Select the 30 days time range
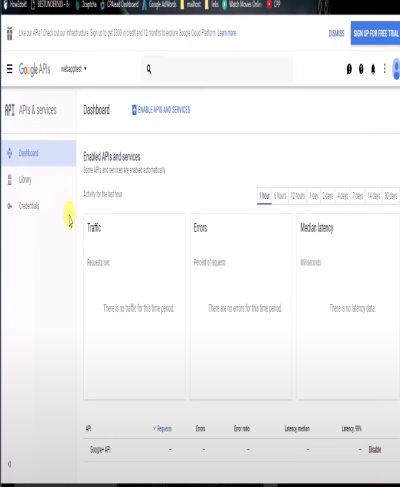 391,196
